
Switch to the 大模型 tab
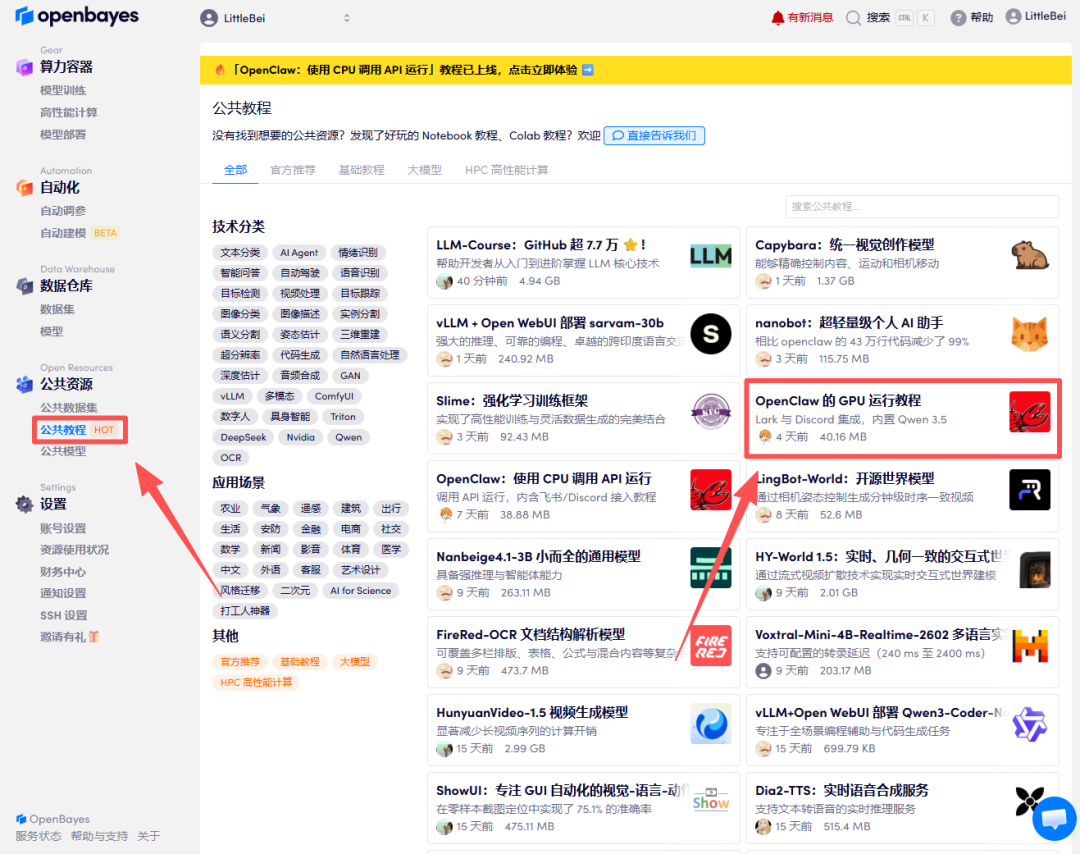click(424, 169)
